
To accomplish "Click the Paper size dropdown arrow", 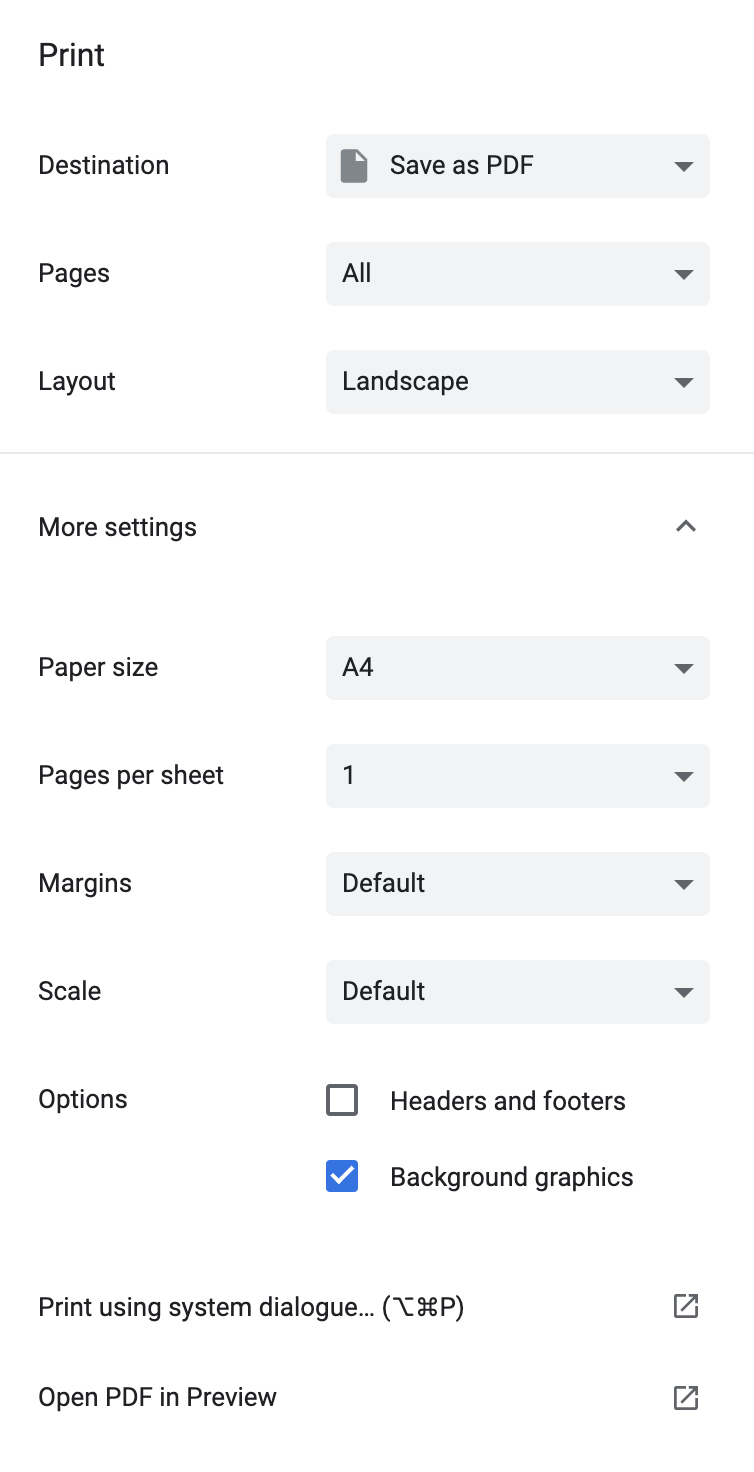I will tap(684, 668).
